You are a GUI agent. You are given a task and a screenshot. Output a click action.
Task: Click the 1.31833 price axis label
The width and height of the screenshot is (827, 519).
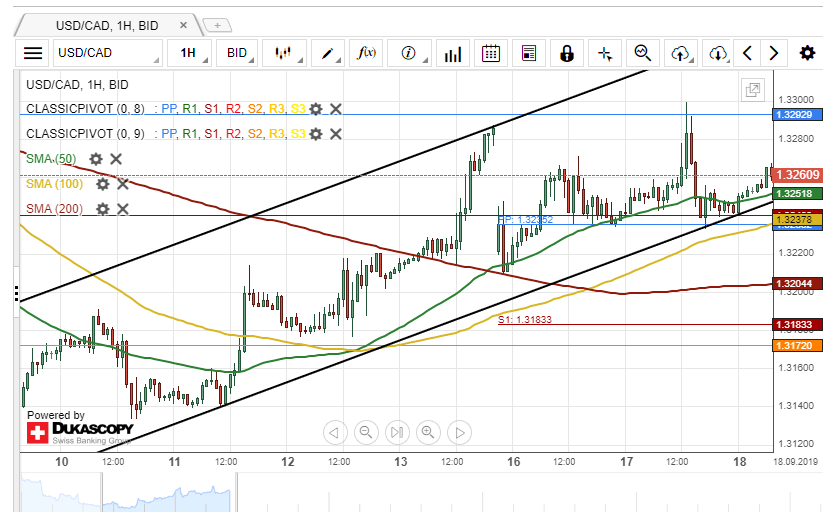(x=797, y=324)
